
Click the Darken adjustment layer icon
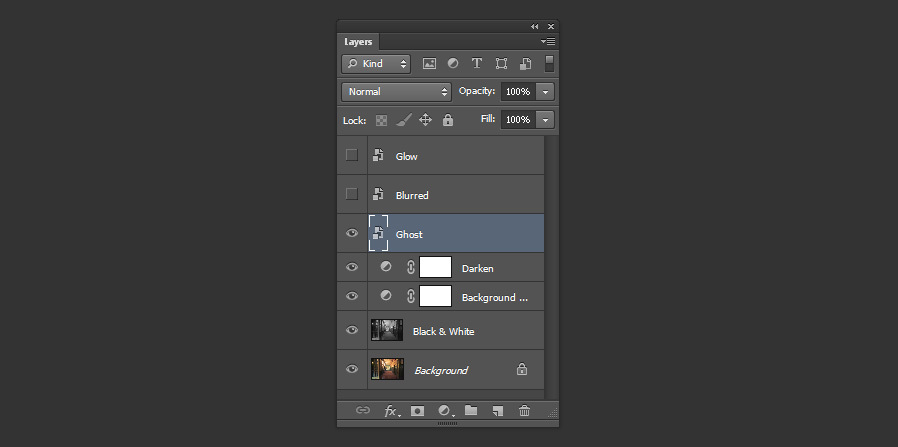click(386, 267)
